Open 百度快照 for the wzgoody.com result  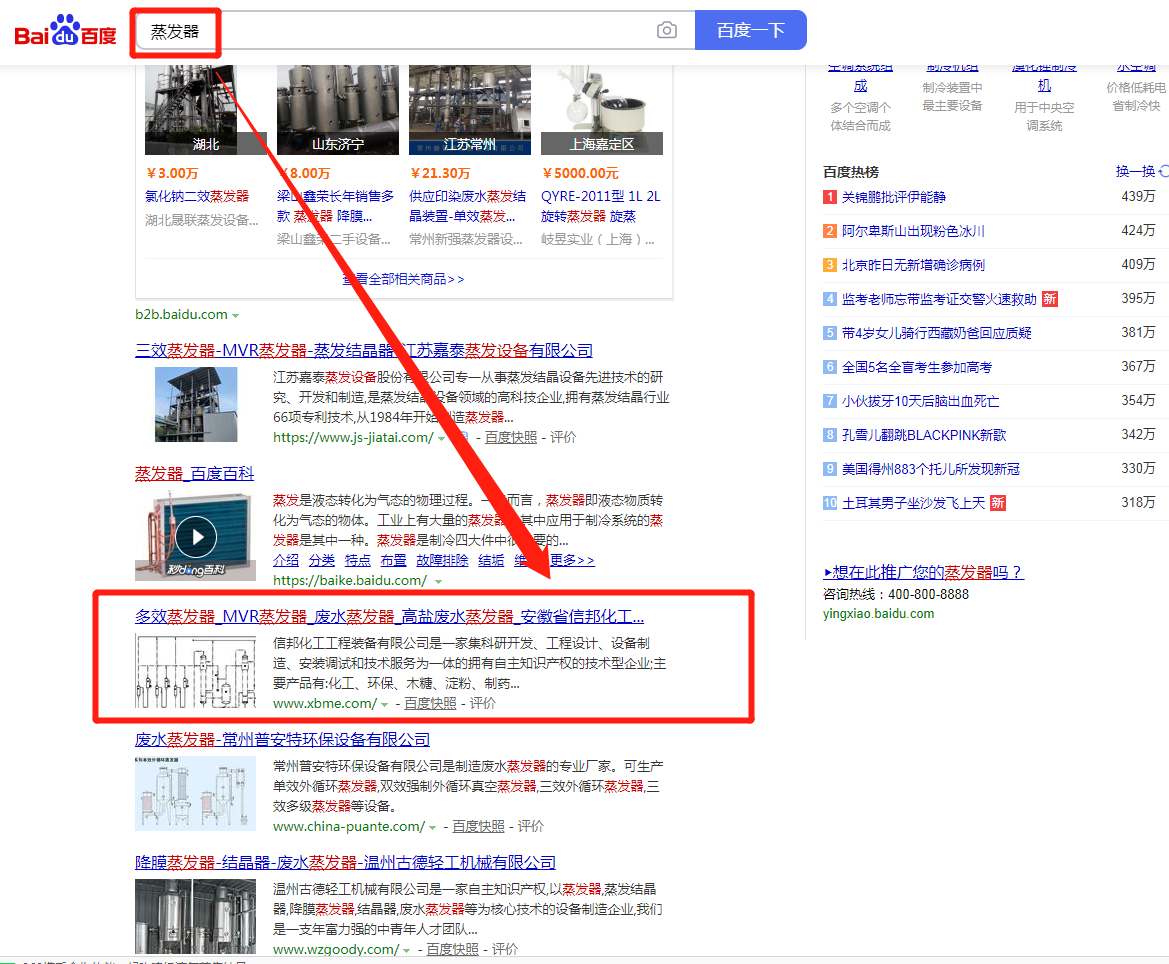click(453, 950)
